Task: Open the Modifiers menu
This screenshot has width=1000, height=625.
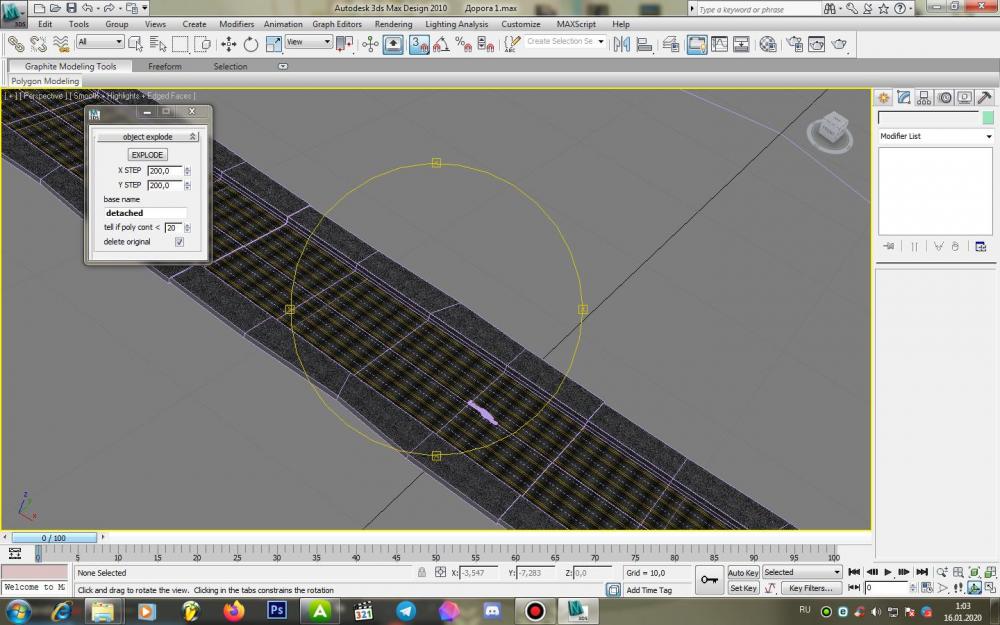Action: click(x=237, y=24)
